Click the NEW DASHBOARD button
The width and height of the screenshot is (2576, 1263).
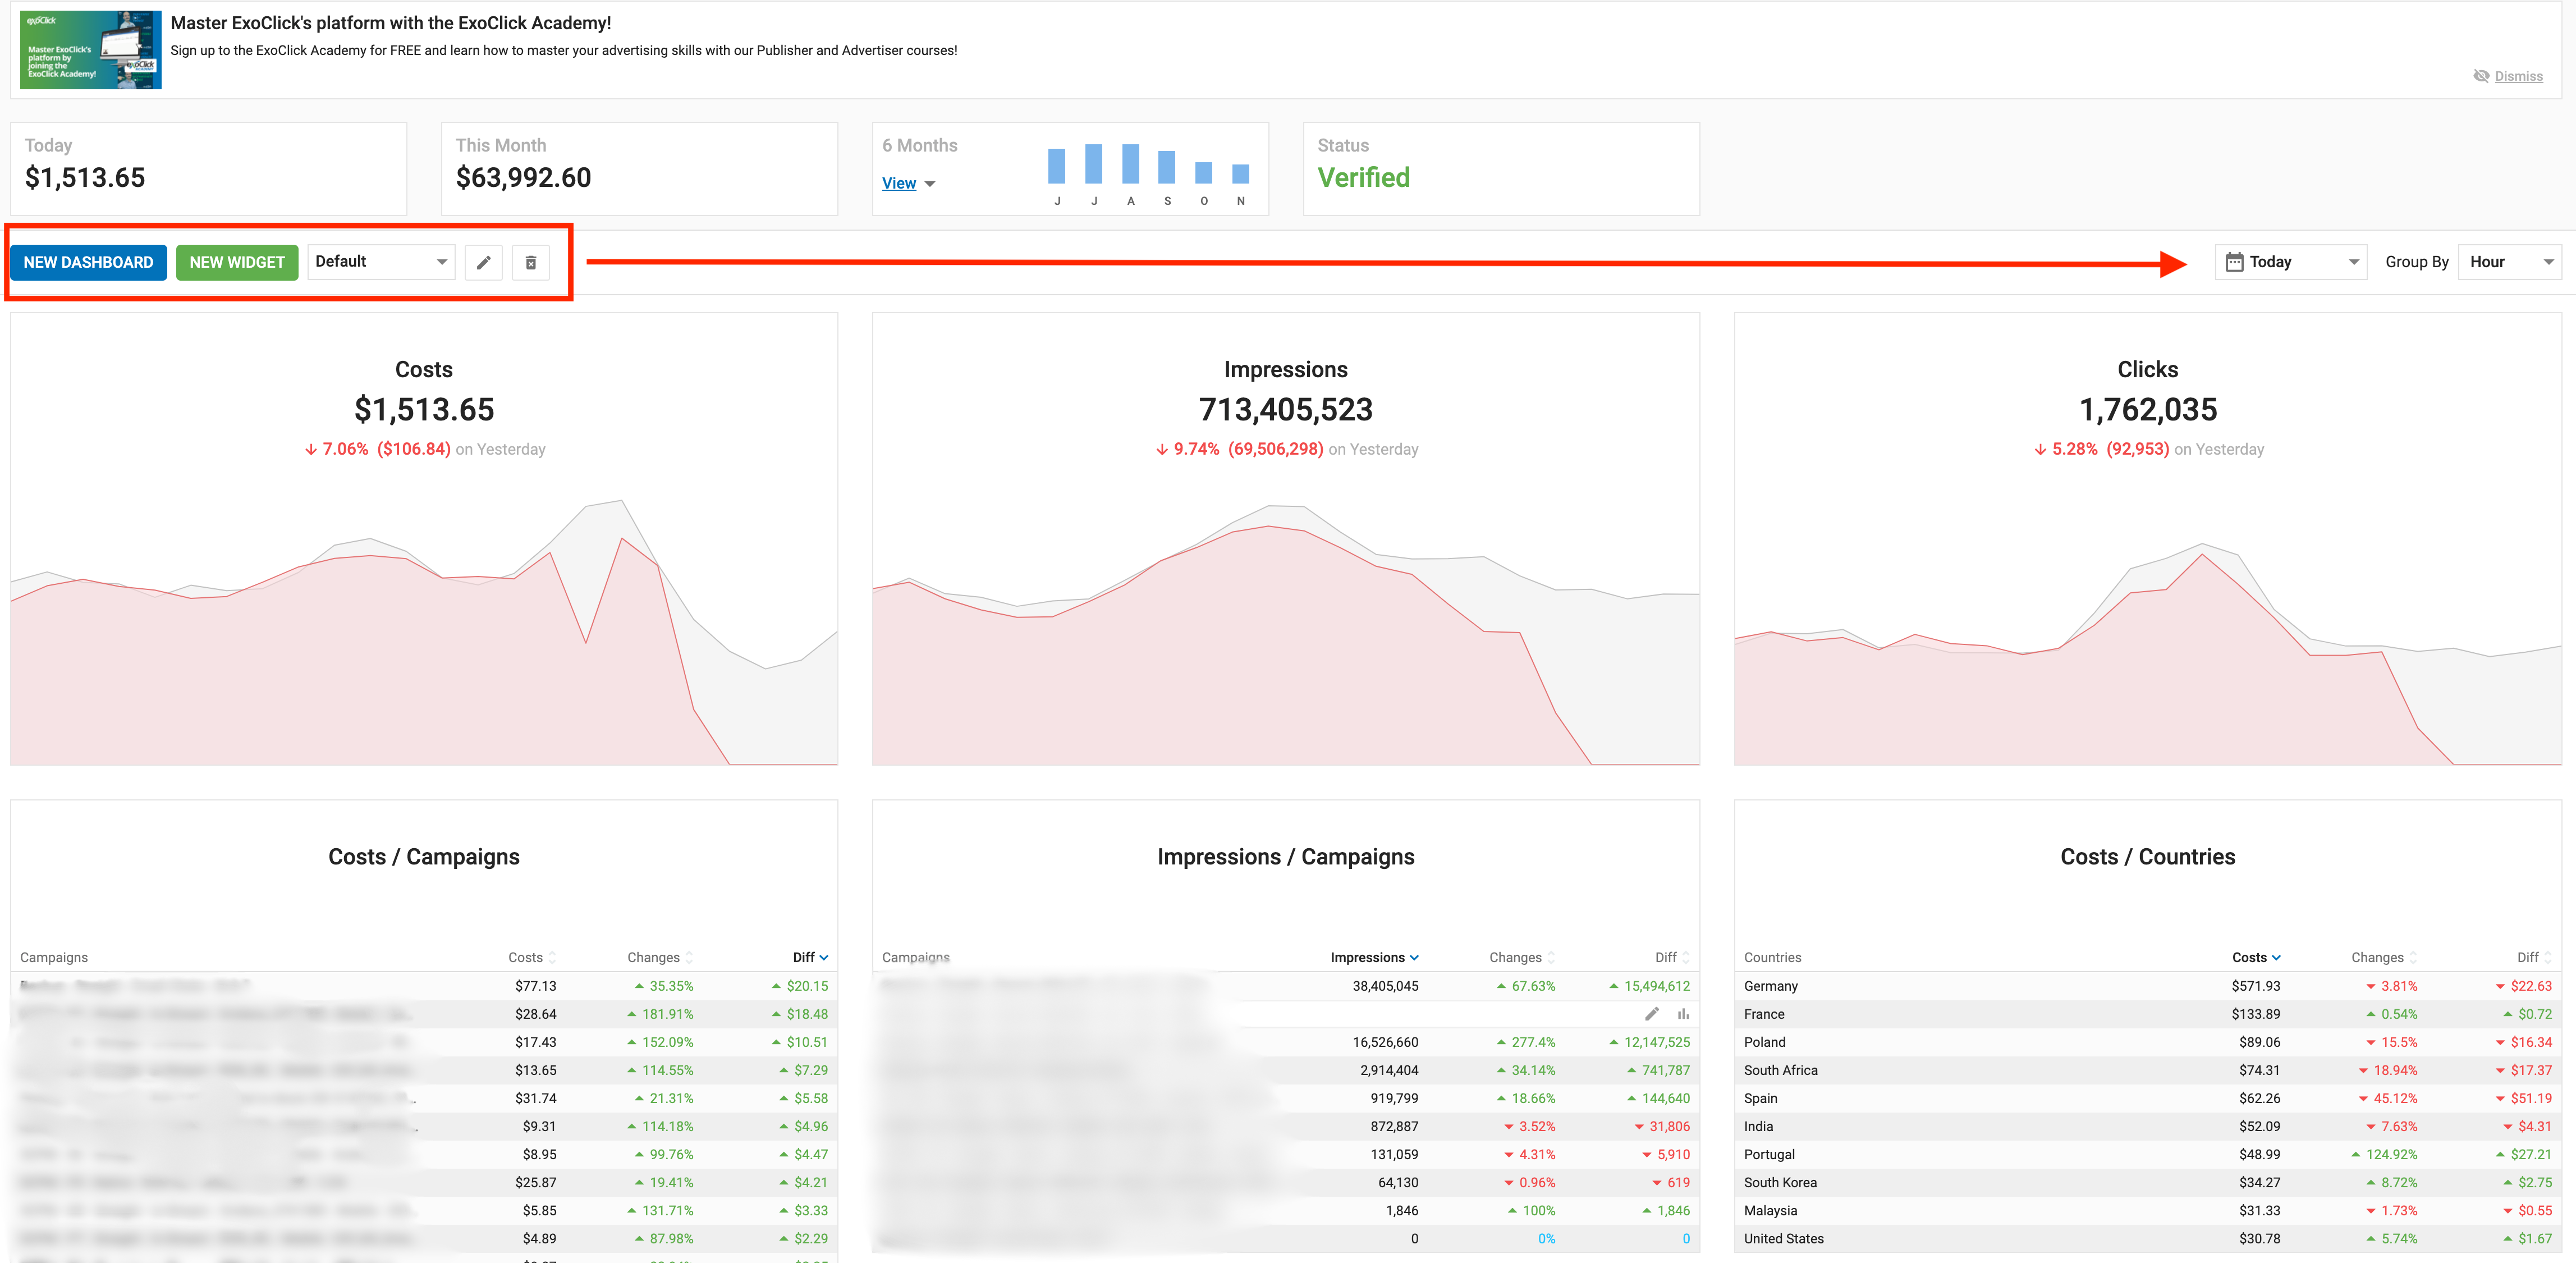tap(88, 262)
